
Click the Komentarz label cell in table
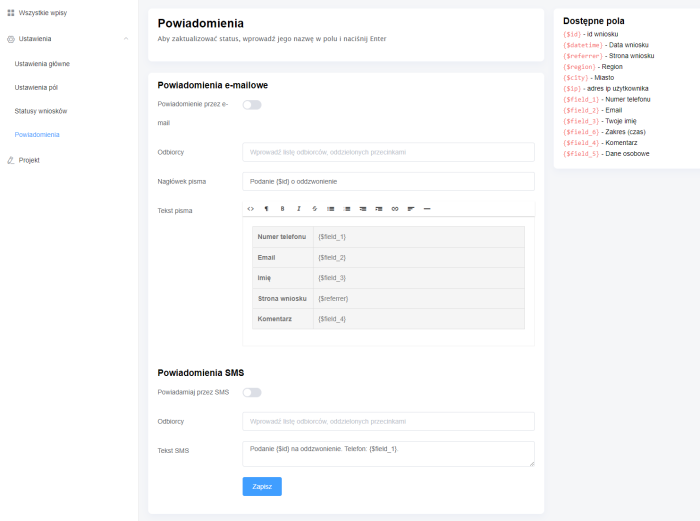[x=283, y=319]
